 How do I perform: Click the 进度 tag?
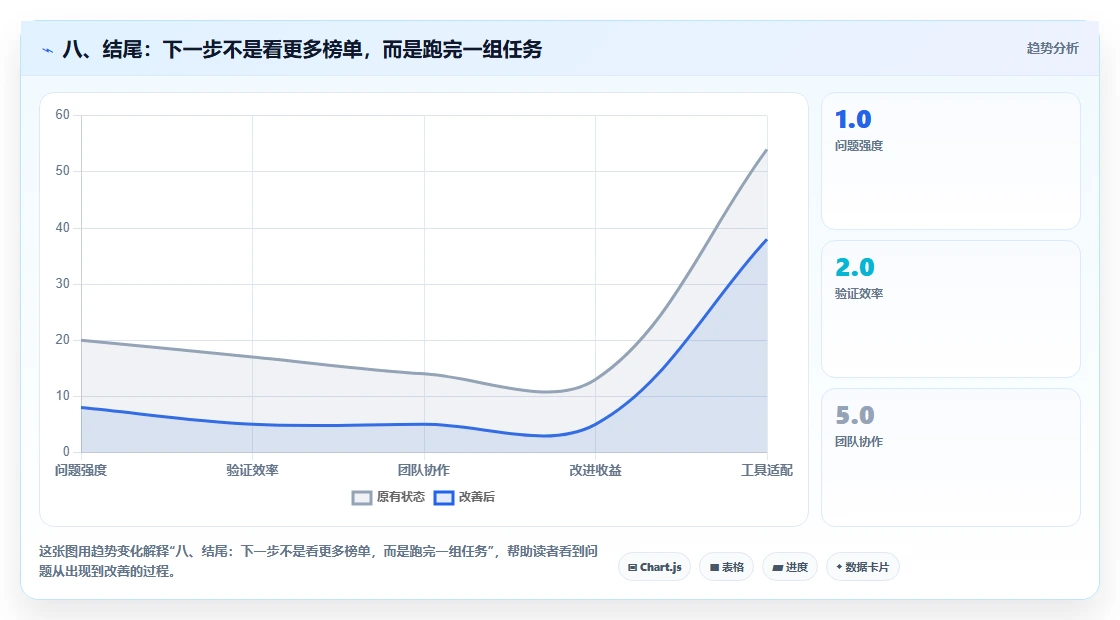pos(790,567)
